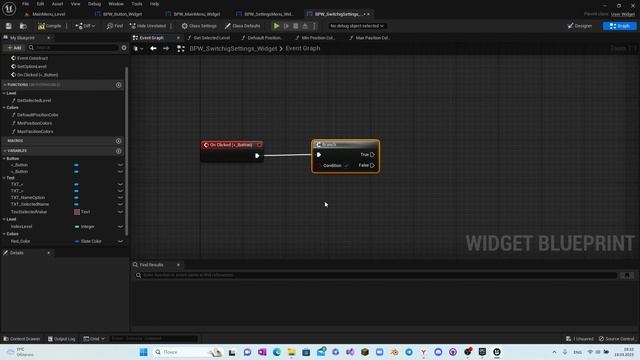Click the Branch True output pin
Viewport: 640px width, 360px height.
point(372,155)
